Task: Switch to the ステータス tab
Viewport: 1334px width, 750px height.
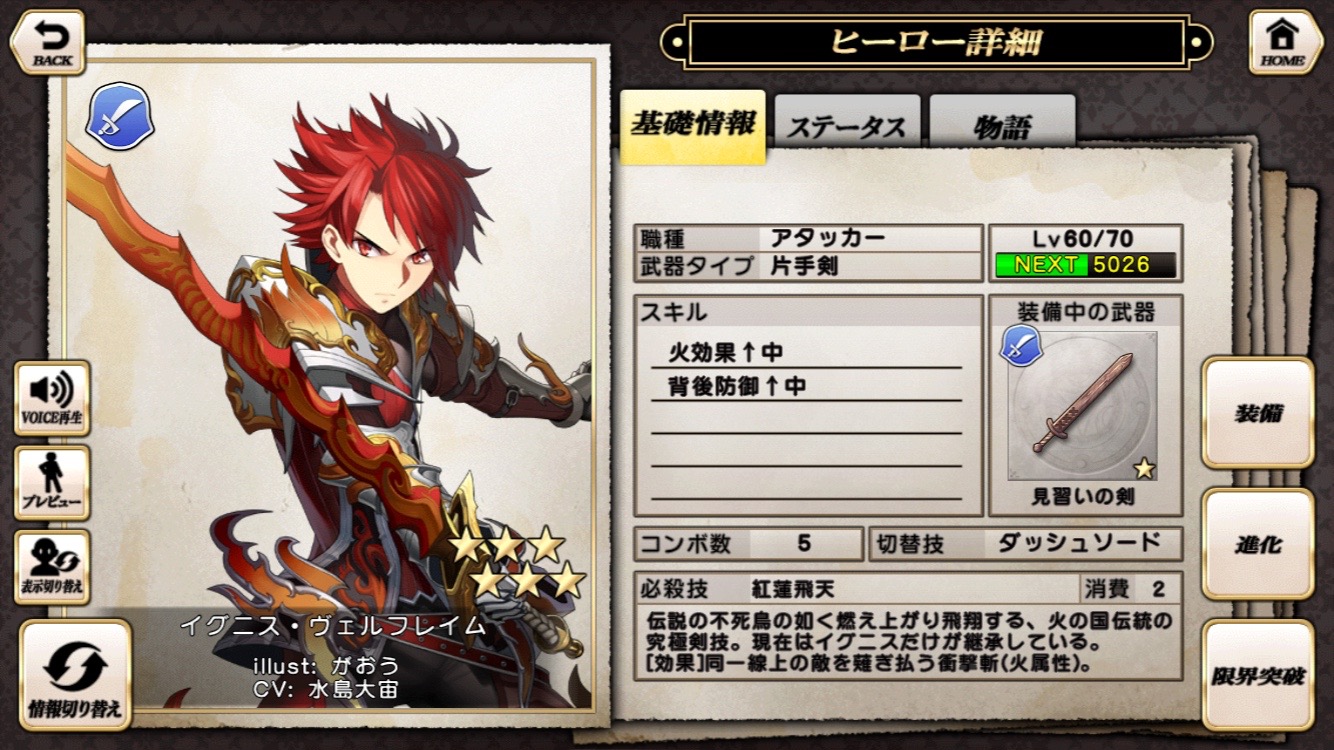Action: (847, 128)
